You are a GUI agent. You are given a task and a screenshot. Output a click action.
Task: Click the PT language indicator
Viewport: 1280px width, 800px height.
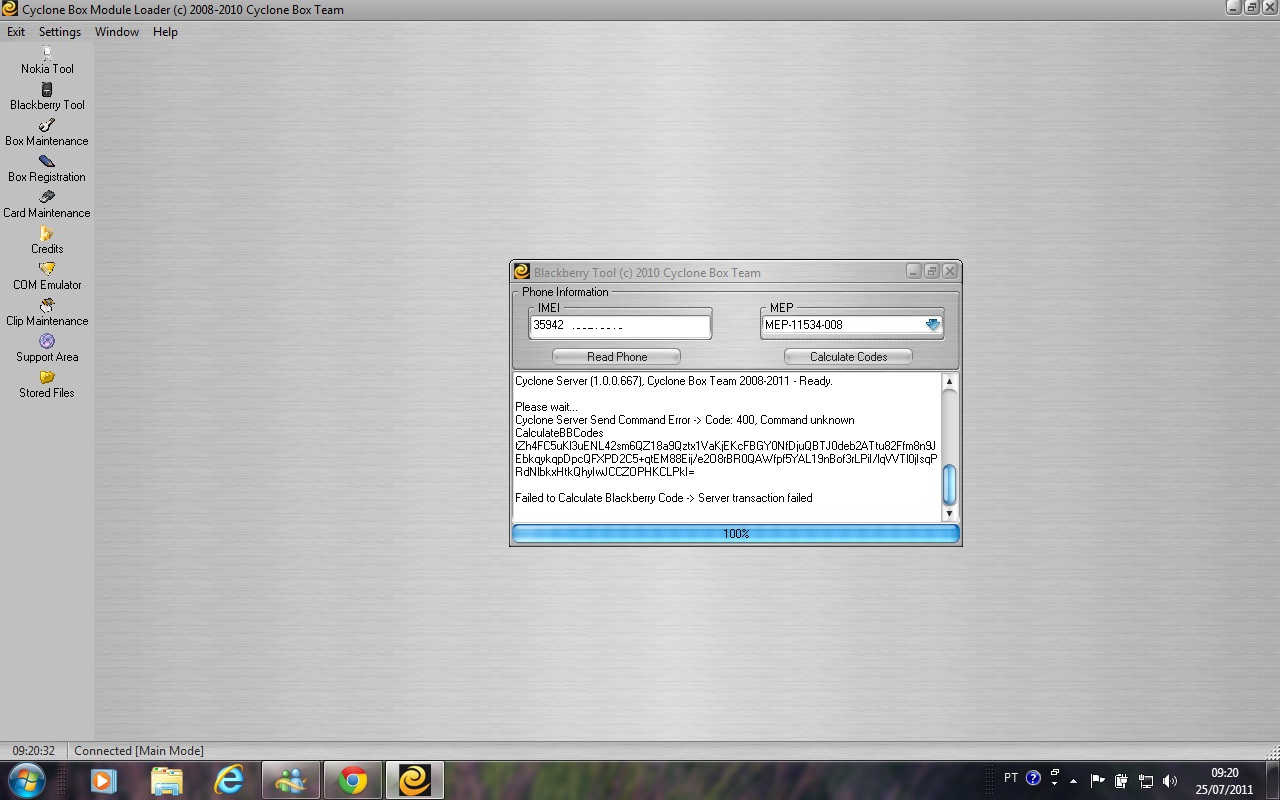tap(1011, 778)
